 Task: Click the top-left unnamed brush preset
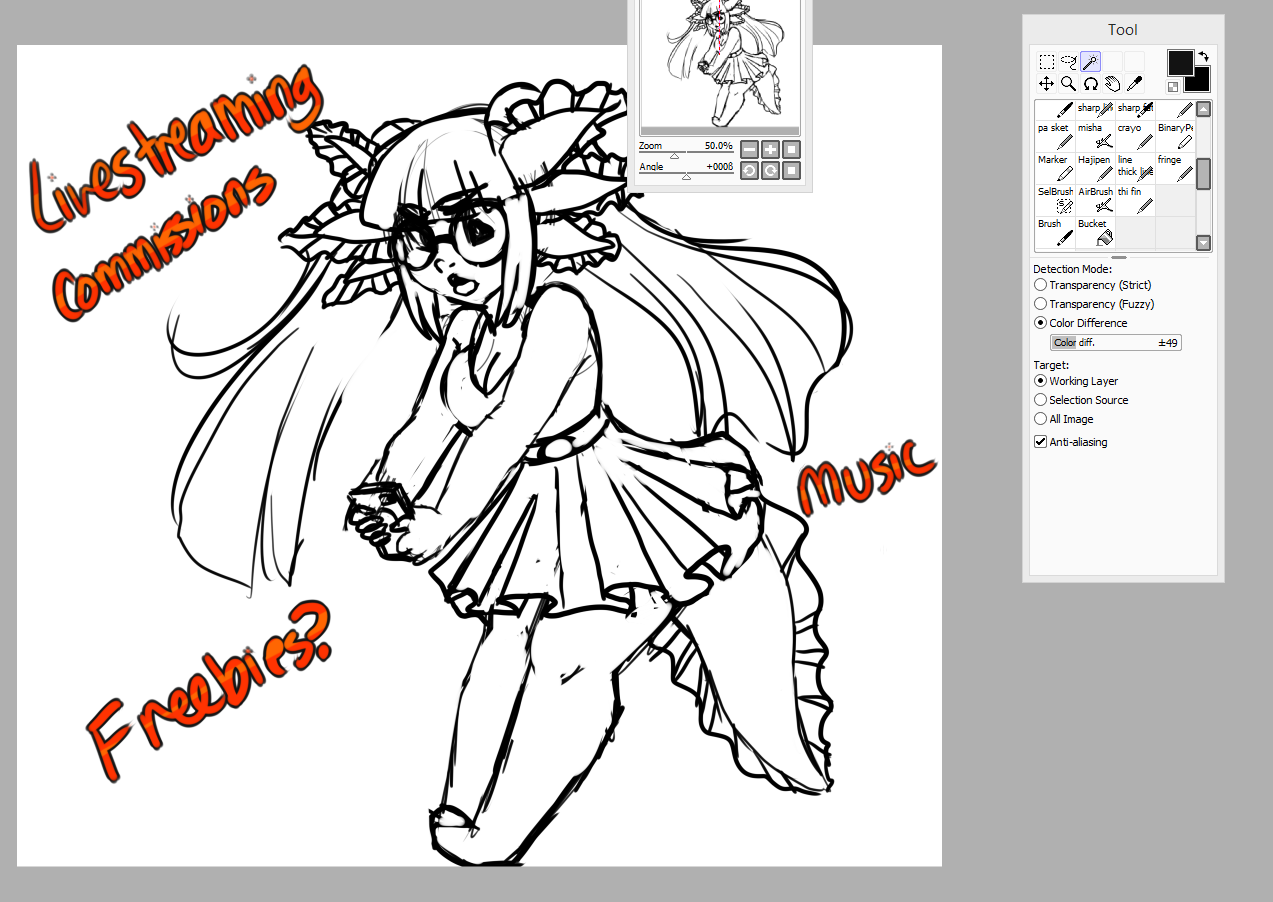(x=1055, y=109)
